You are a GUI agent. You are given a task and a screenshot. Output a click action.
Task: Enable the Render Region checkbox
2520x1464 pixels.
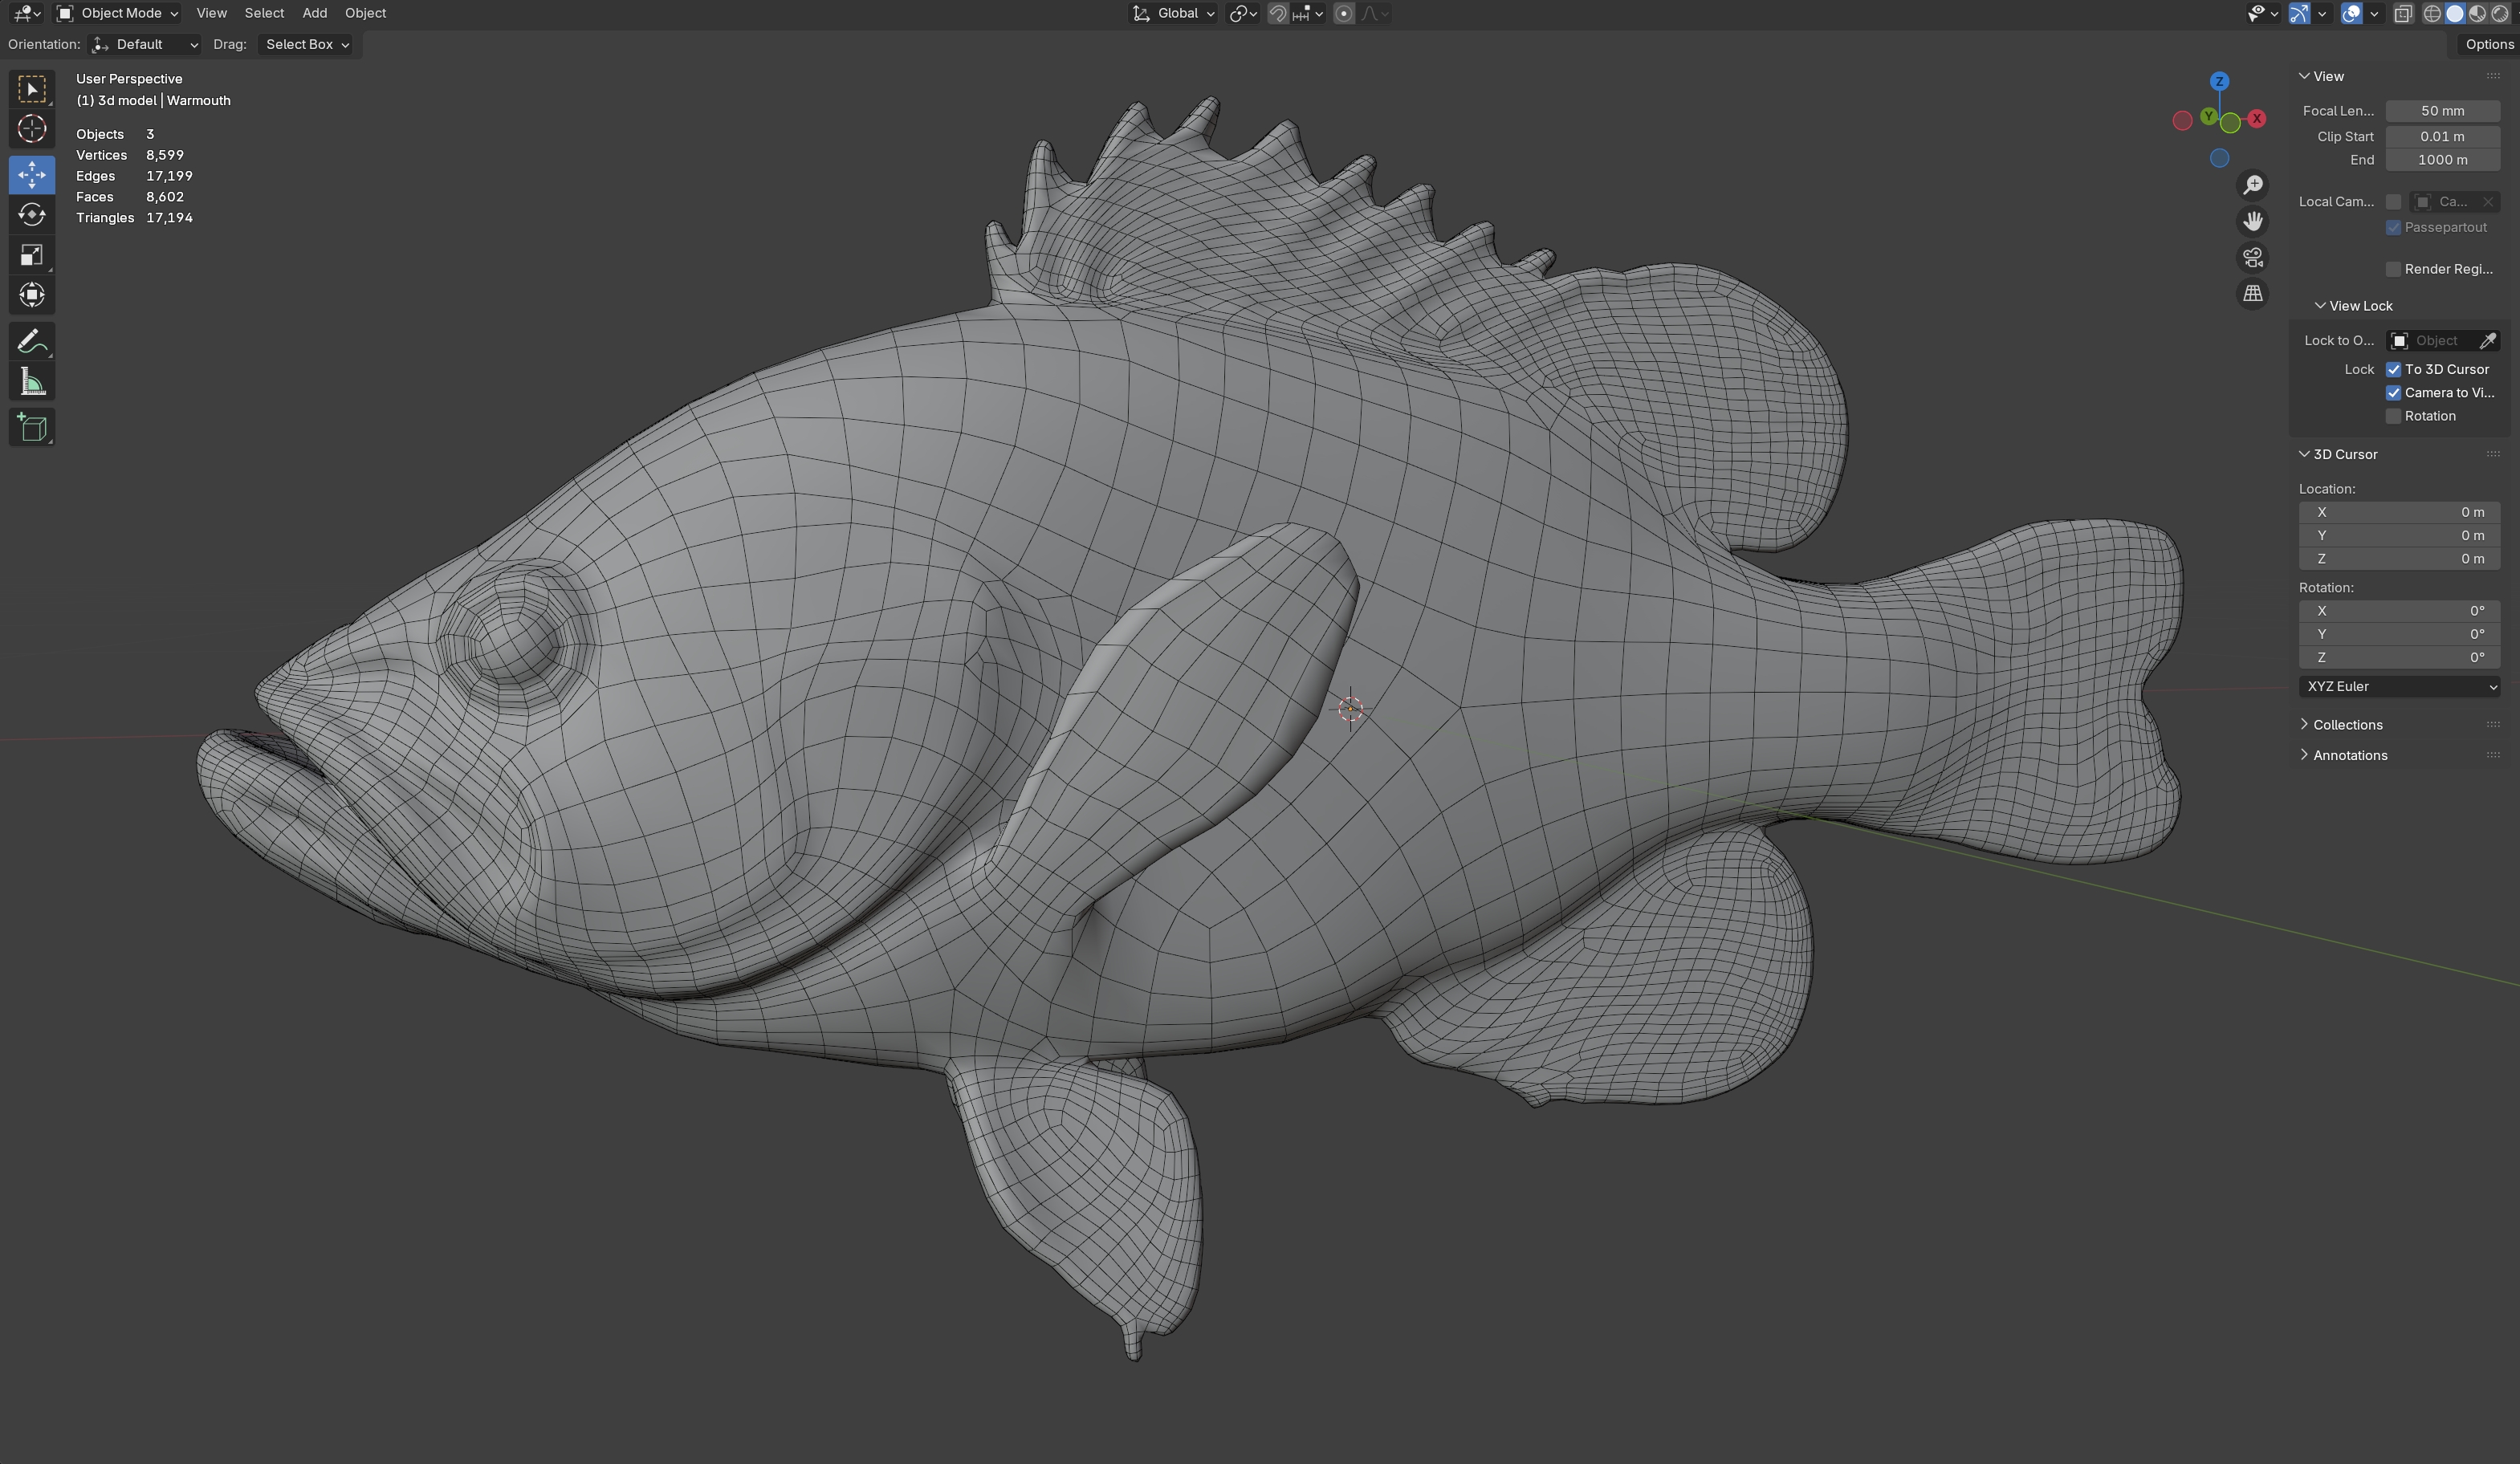point(2393,269)
